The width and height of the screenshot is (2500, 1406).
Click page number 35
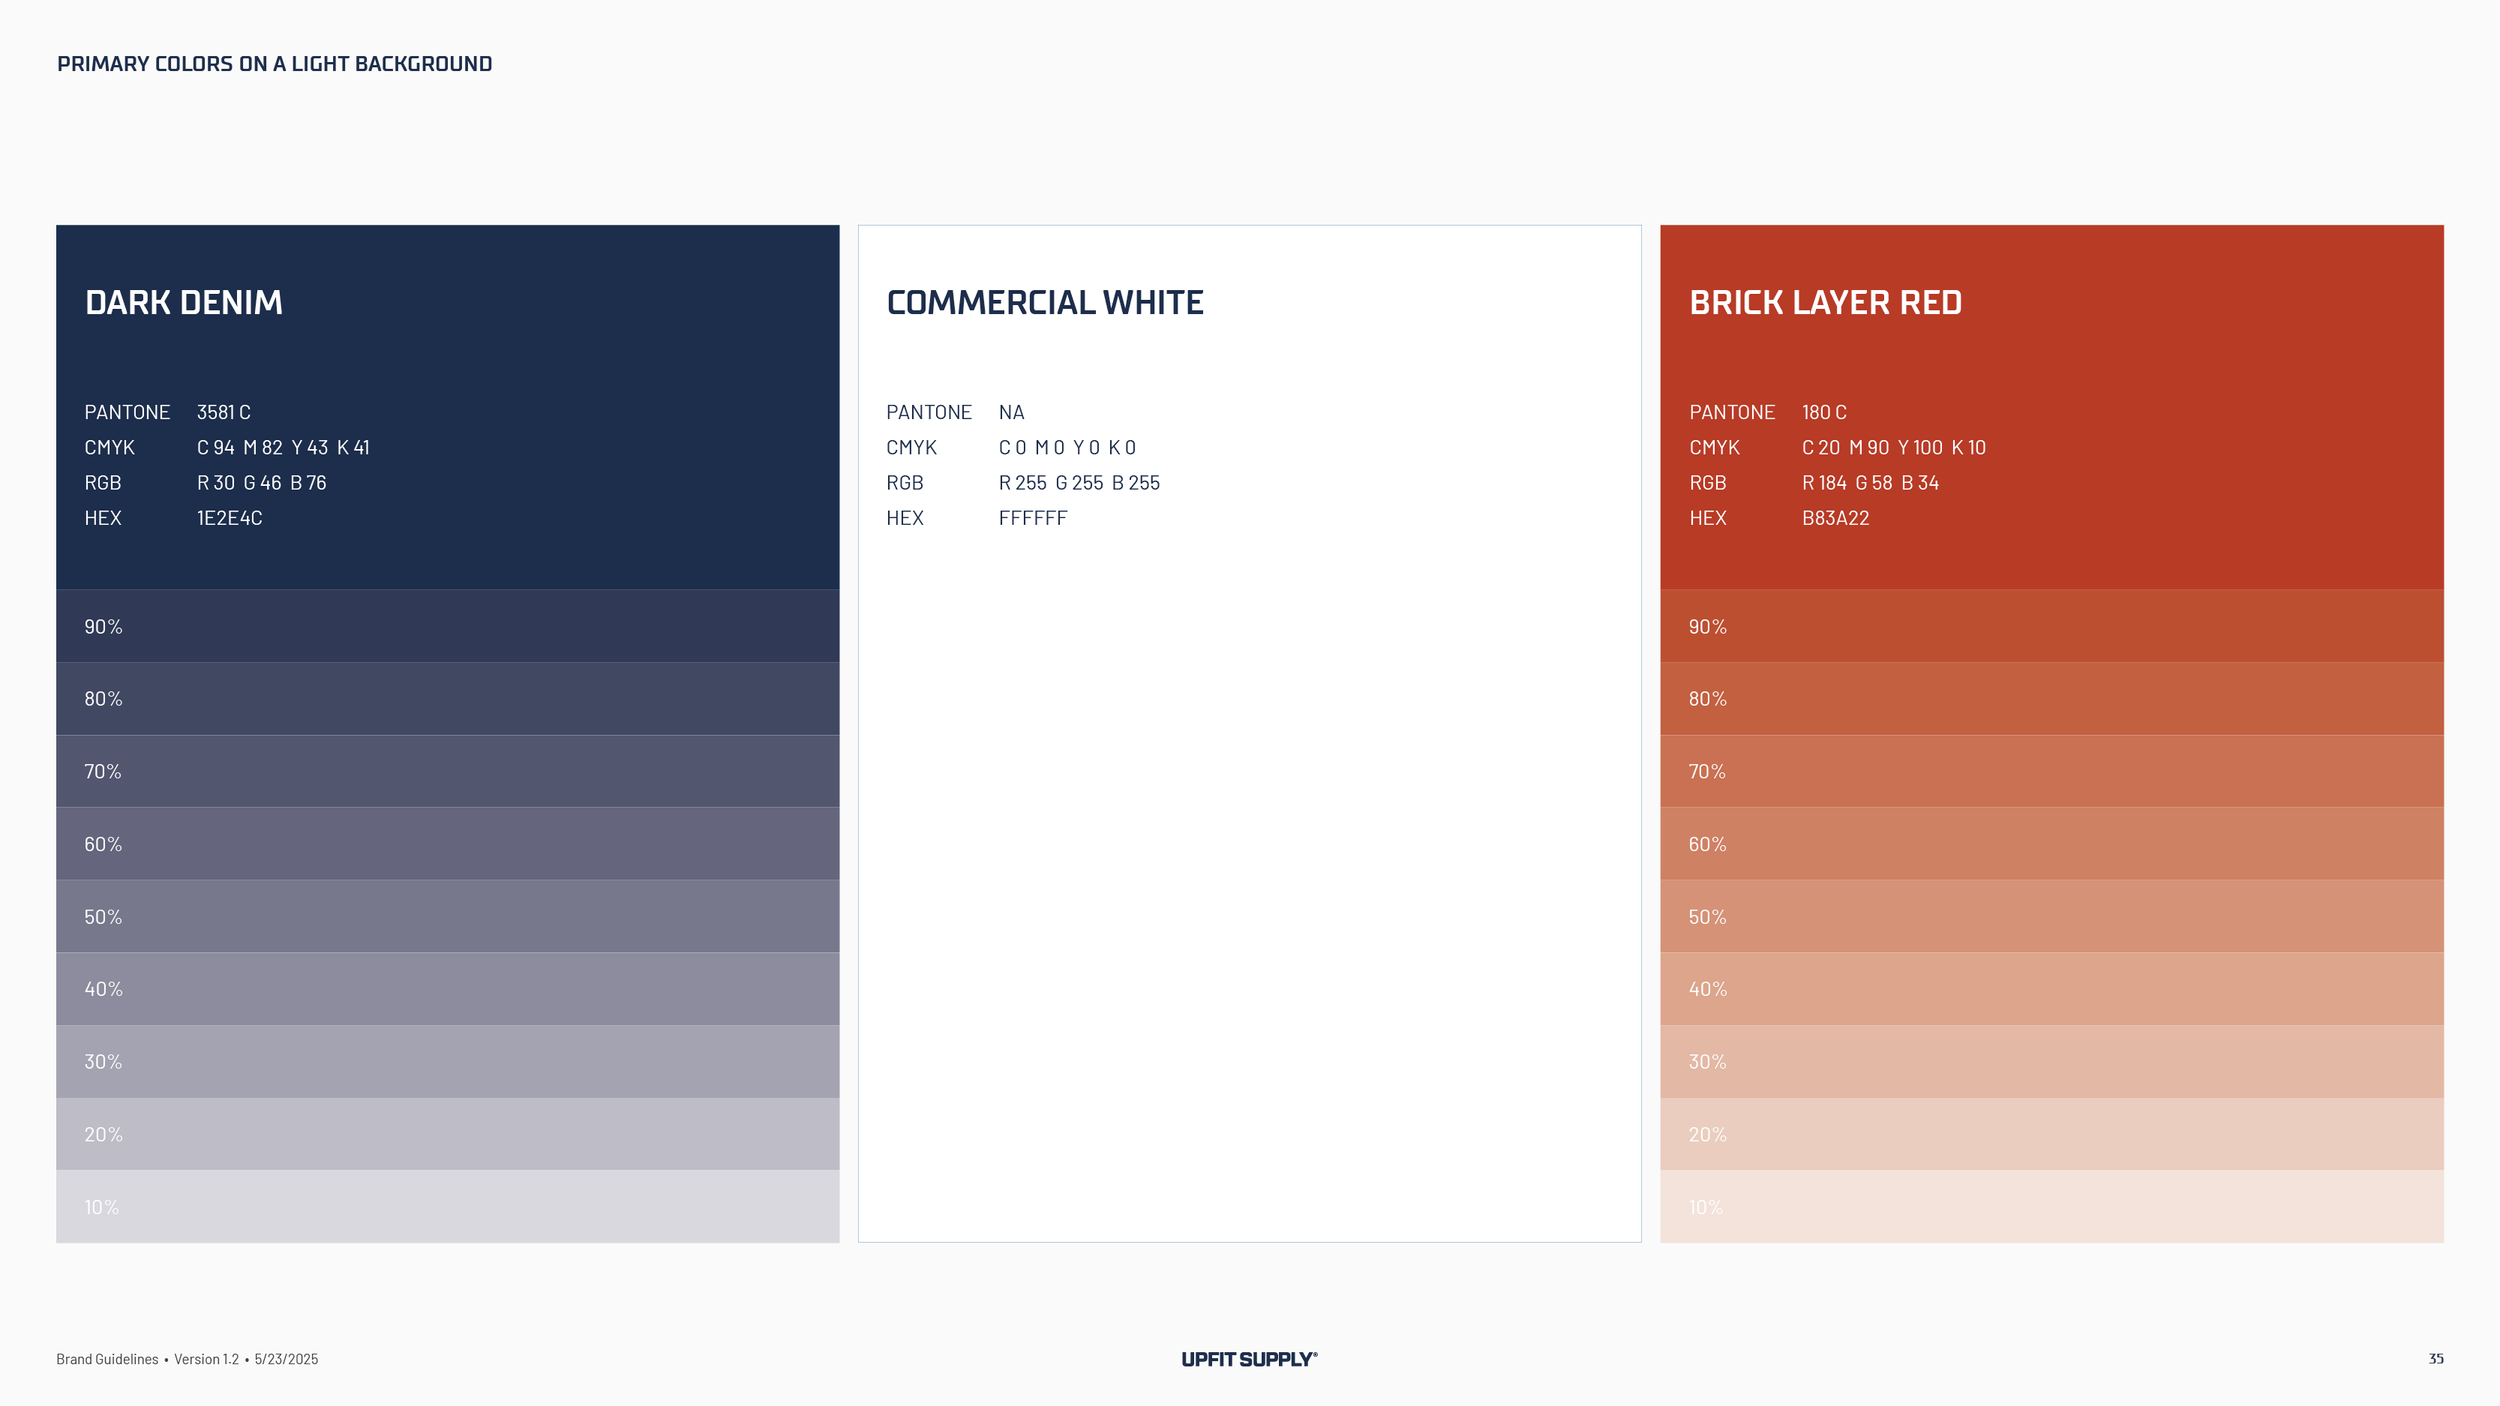click(x=2436, y=1358)
